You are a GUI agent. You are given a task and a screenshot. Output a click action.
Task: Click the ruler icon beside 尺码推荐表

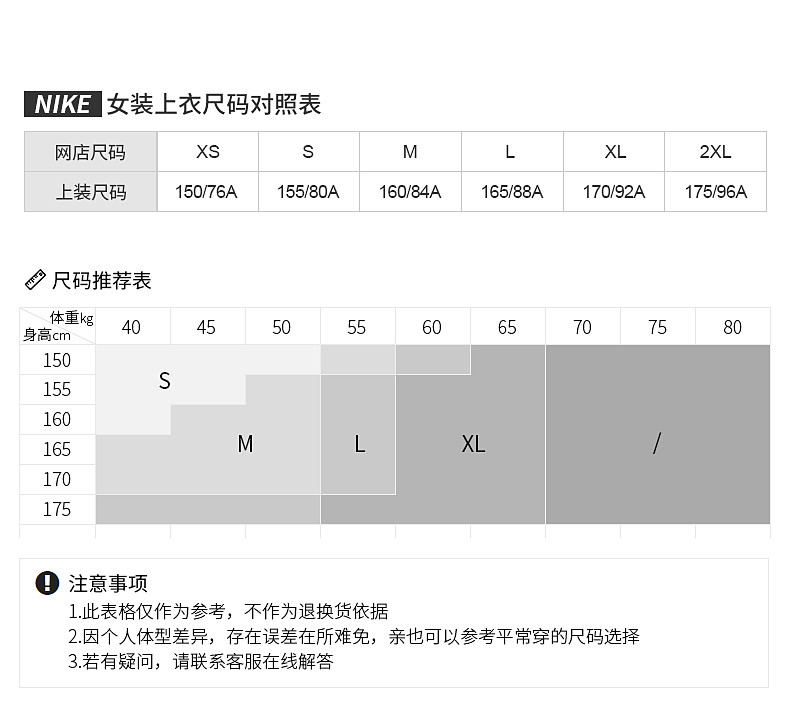pos(35,280)
